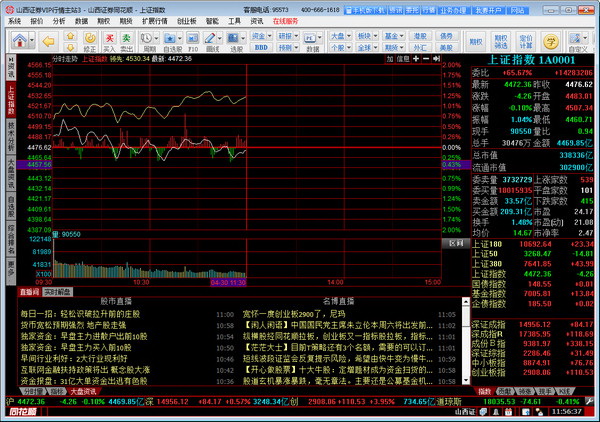Screen dimensions: 600x422
Task: Switch to the 买时解盘 tab
Action: click(57, 292)
